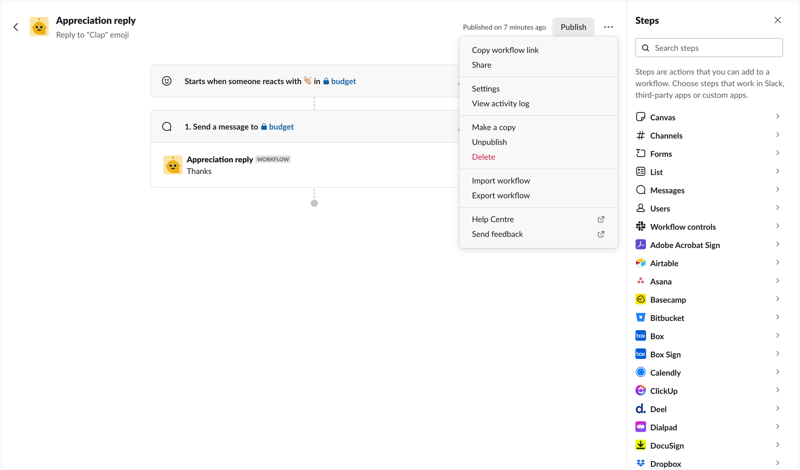The width and height of the screenshot is (800, 470).
Task: Expand the Channels steps chevron
Action: (x=778, y=135)
